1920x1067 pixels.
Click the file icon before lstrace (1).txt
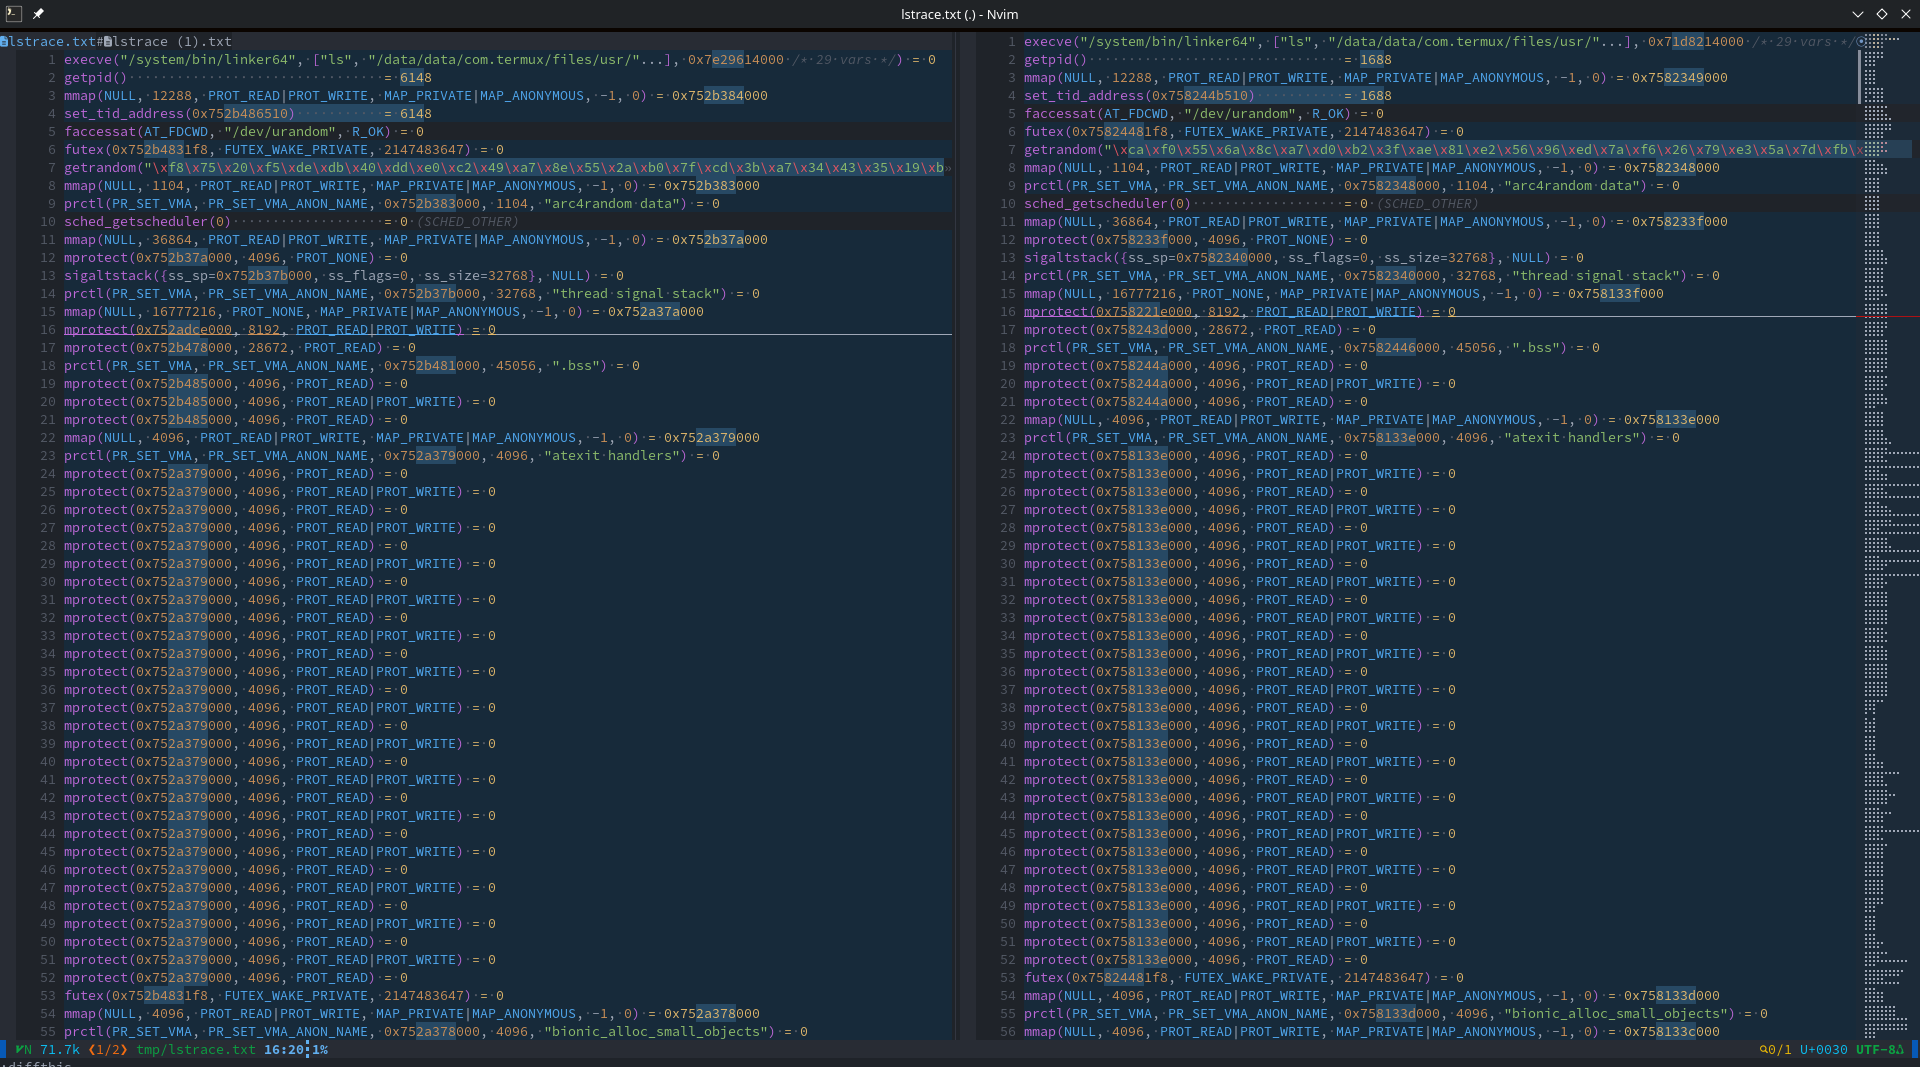(x=109, y=42)
